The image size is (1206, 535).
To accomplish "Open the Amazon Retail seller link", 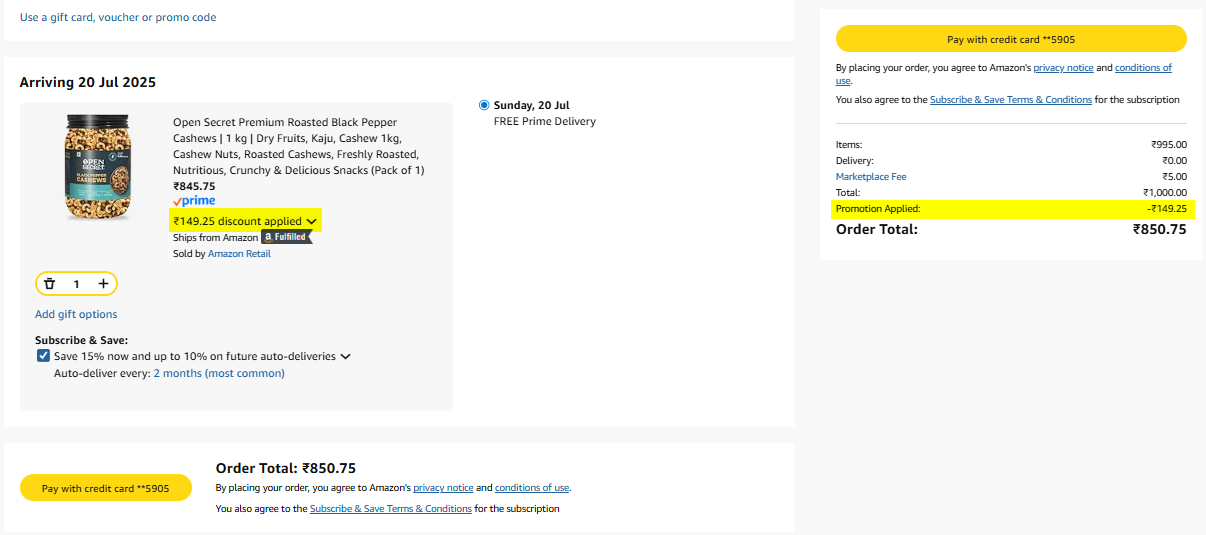I will pos(239,253).
